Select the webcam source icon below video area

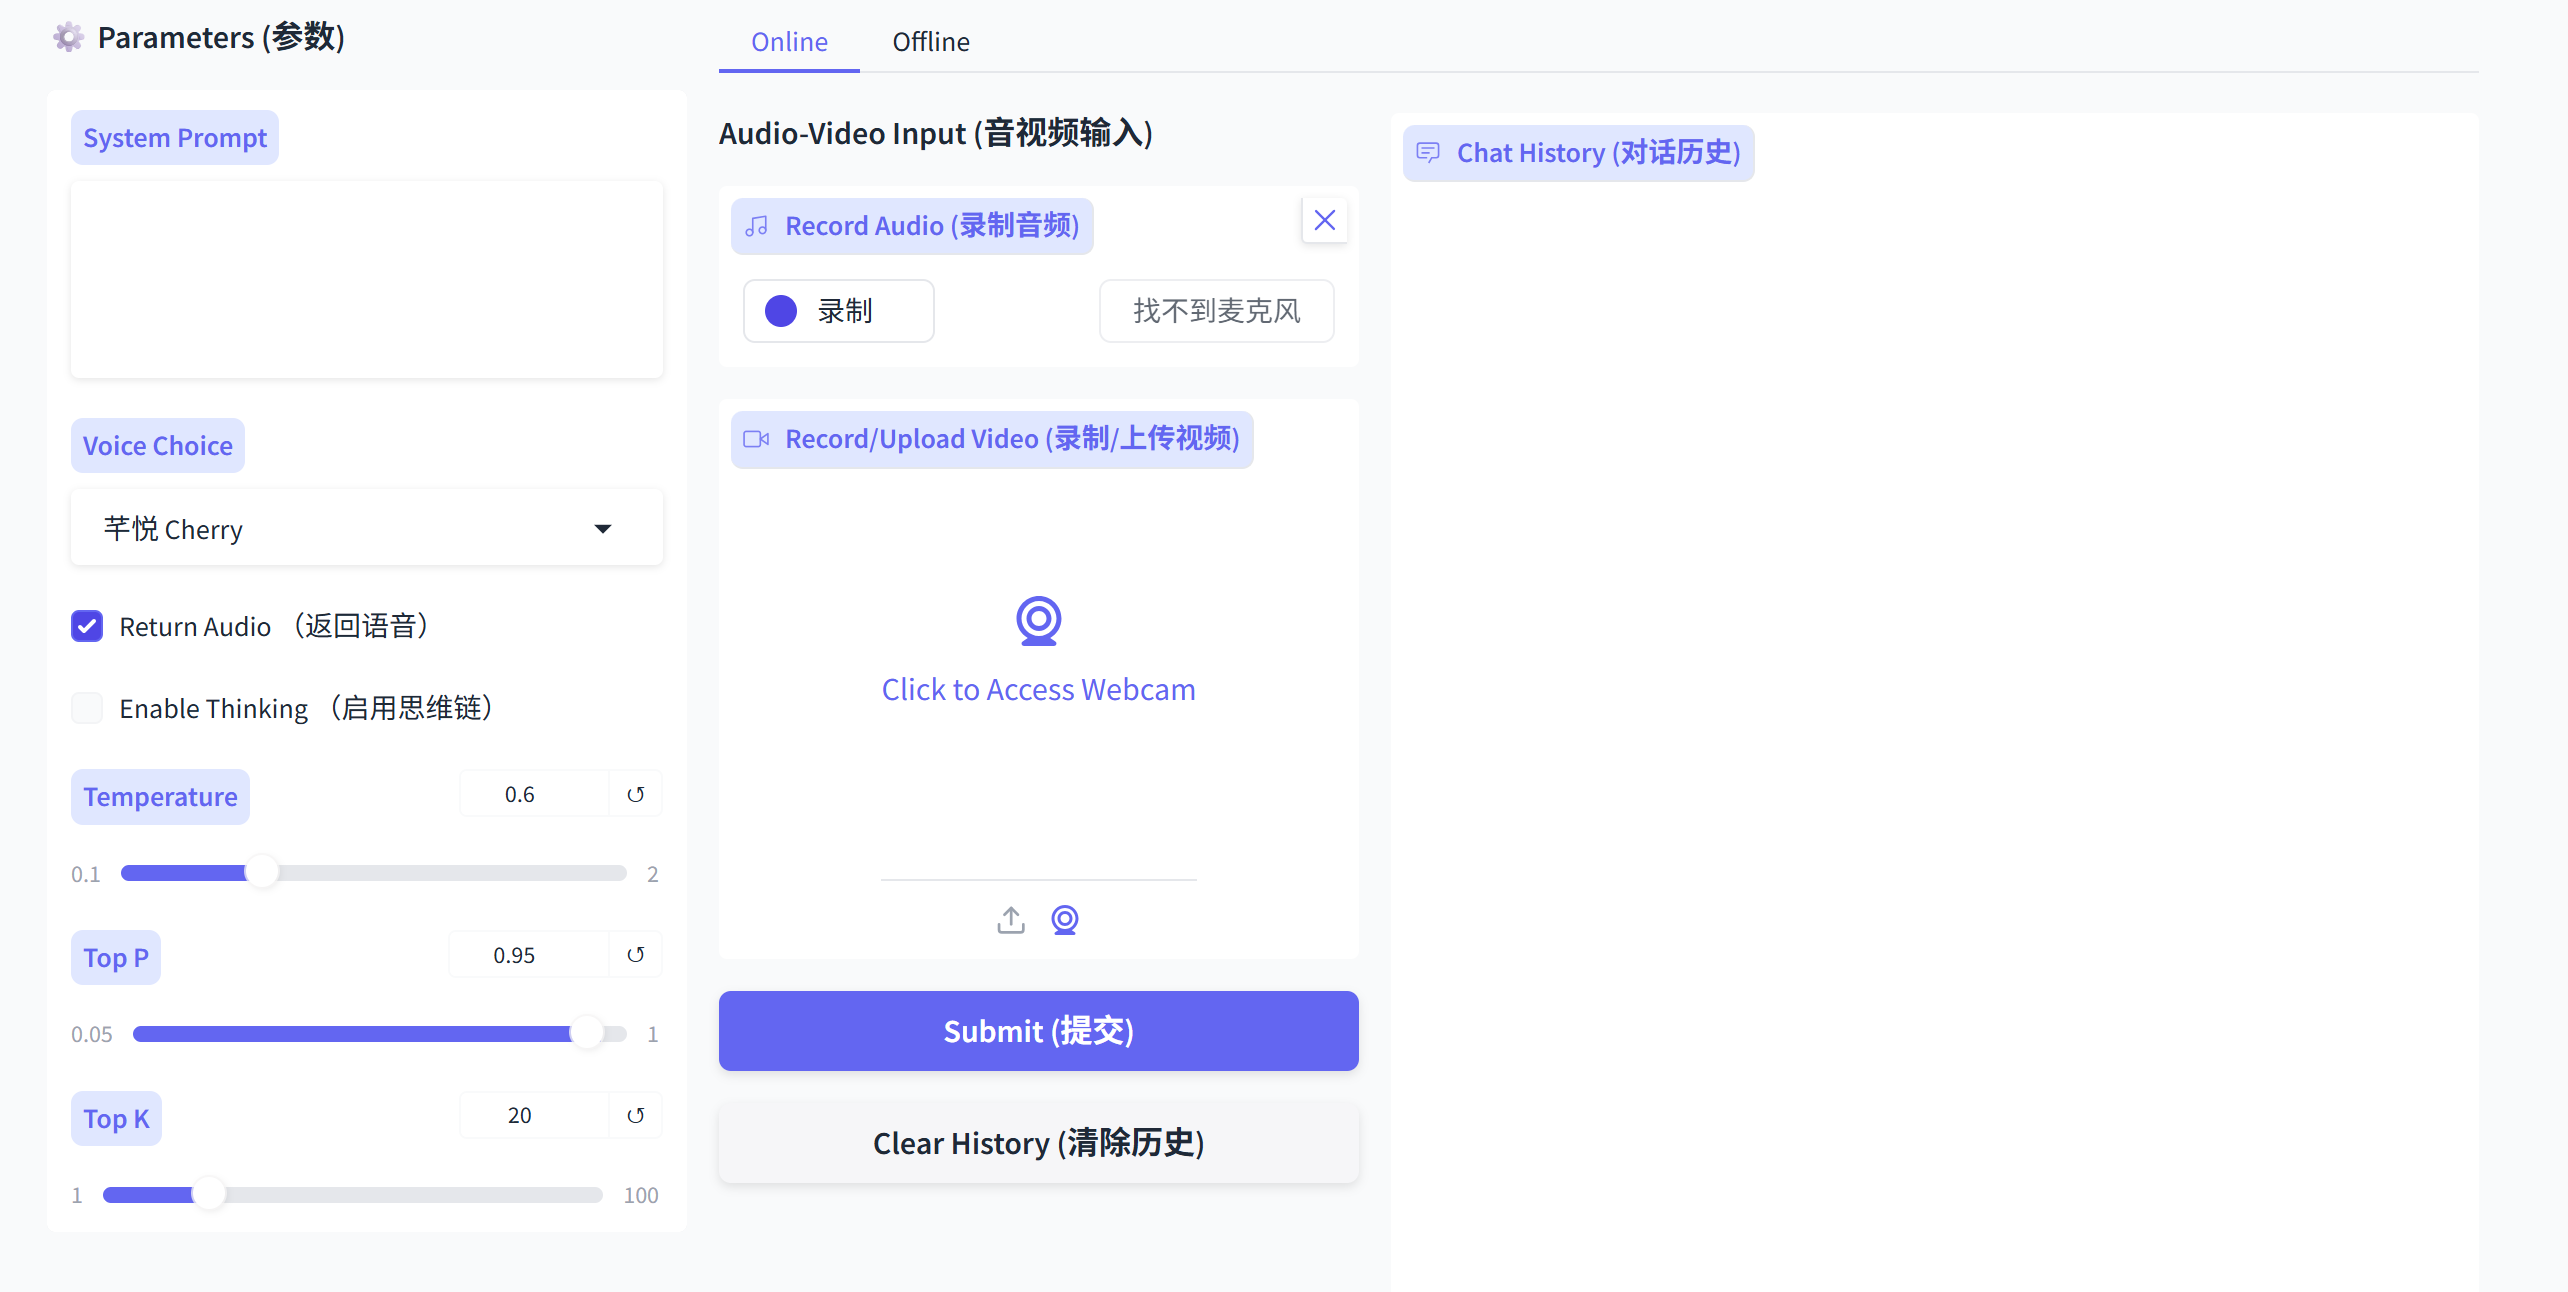pyautogui.click(x=1065, y=920)
